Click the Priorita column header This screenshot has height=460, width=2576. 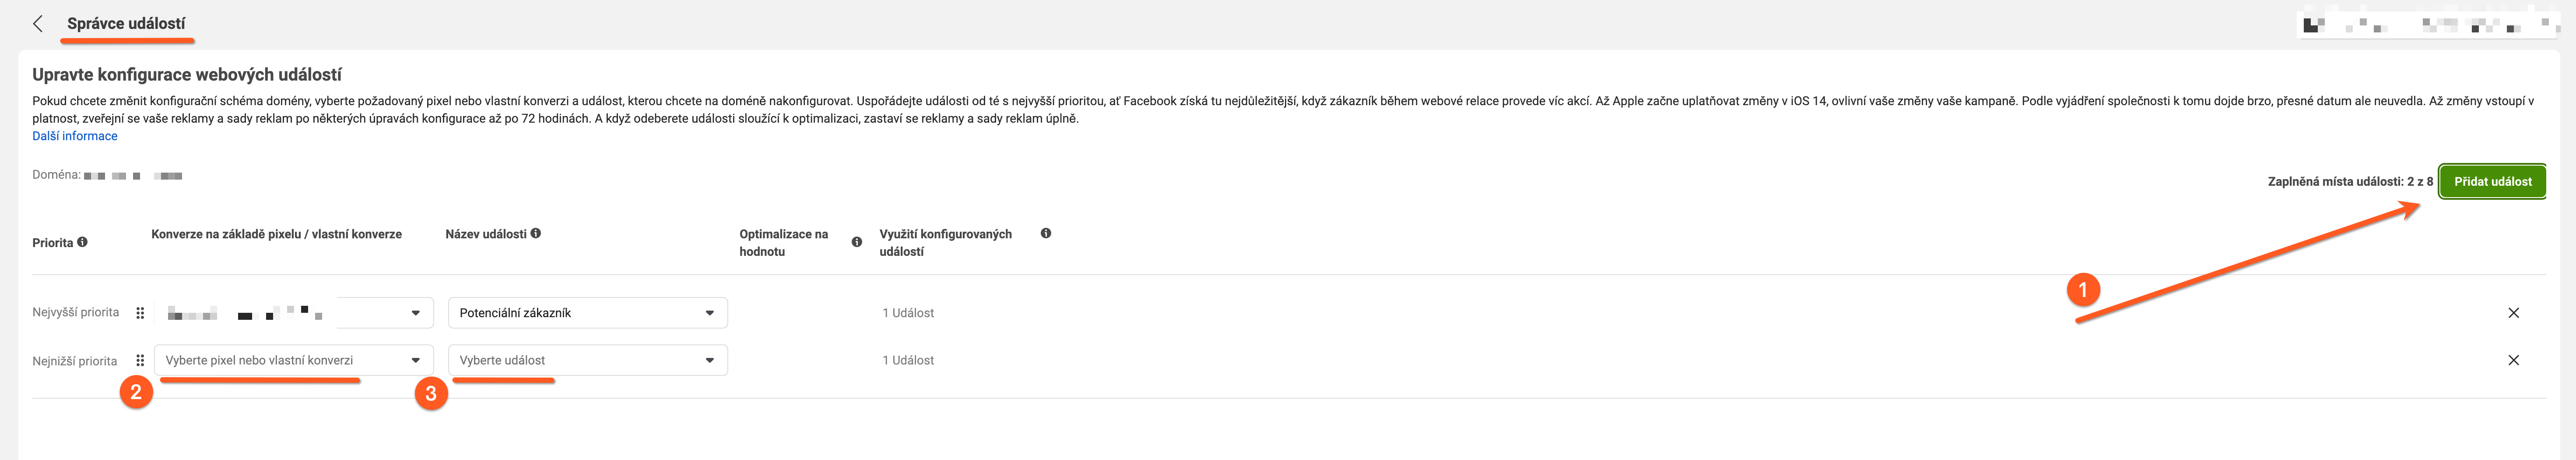click(53, 242)
